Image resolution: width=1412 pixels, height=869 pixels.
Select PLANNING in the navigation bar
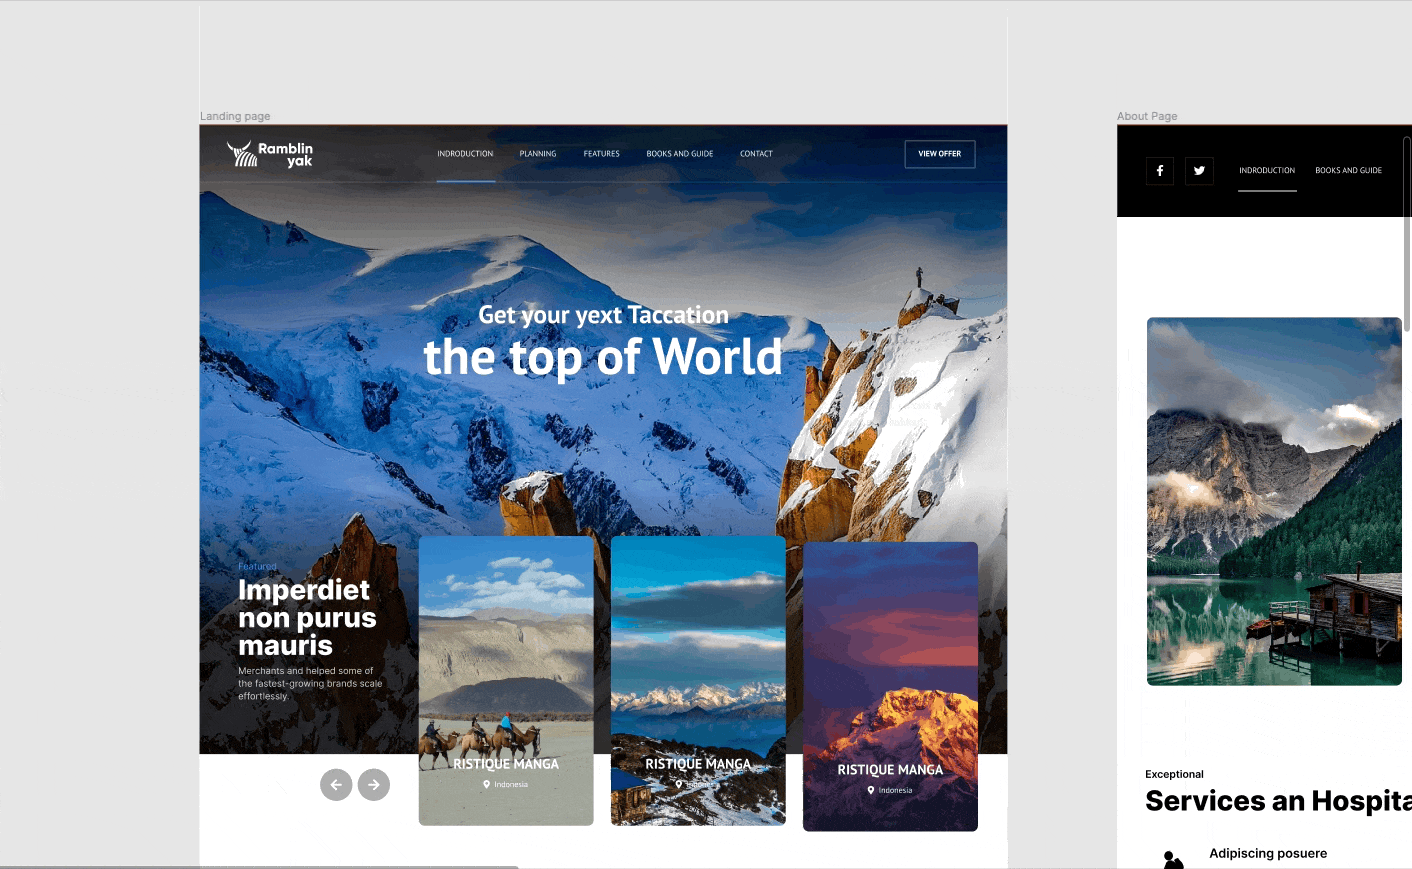coord(538,154)
